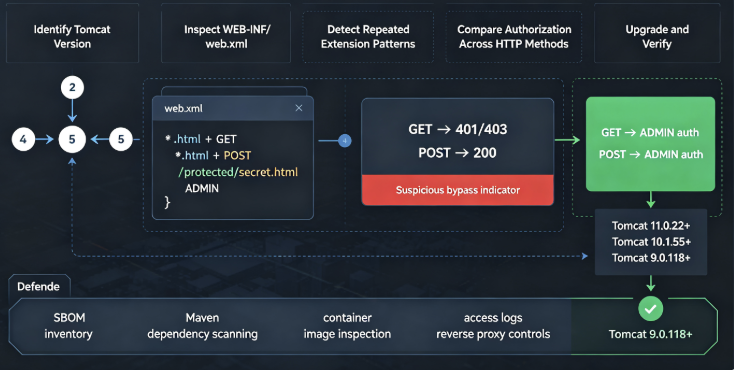Select the small blue step 4 connector dot
734x370 pixels.
click(345, 141)
